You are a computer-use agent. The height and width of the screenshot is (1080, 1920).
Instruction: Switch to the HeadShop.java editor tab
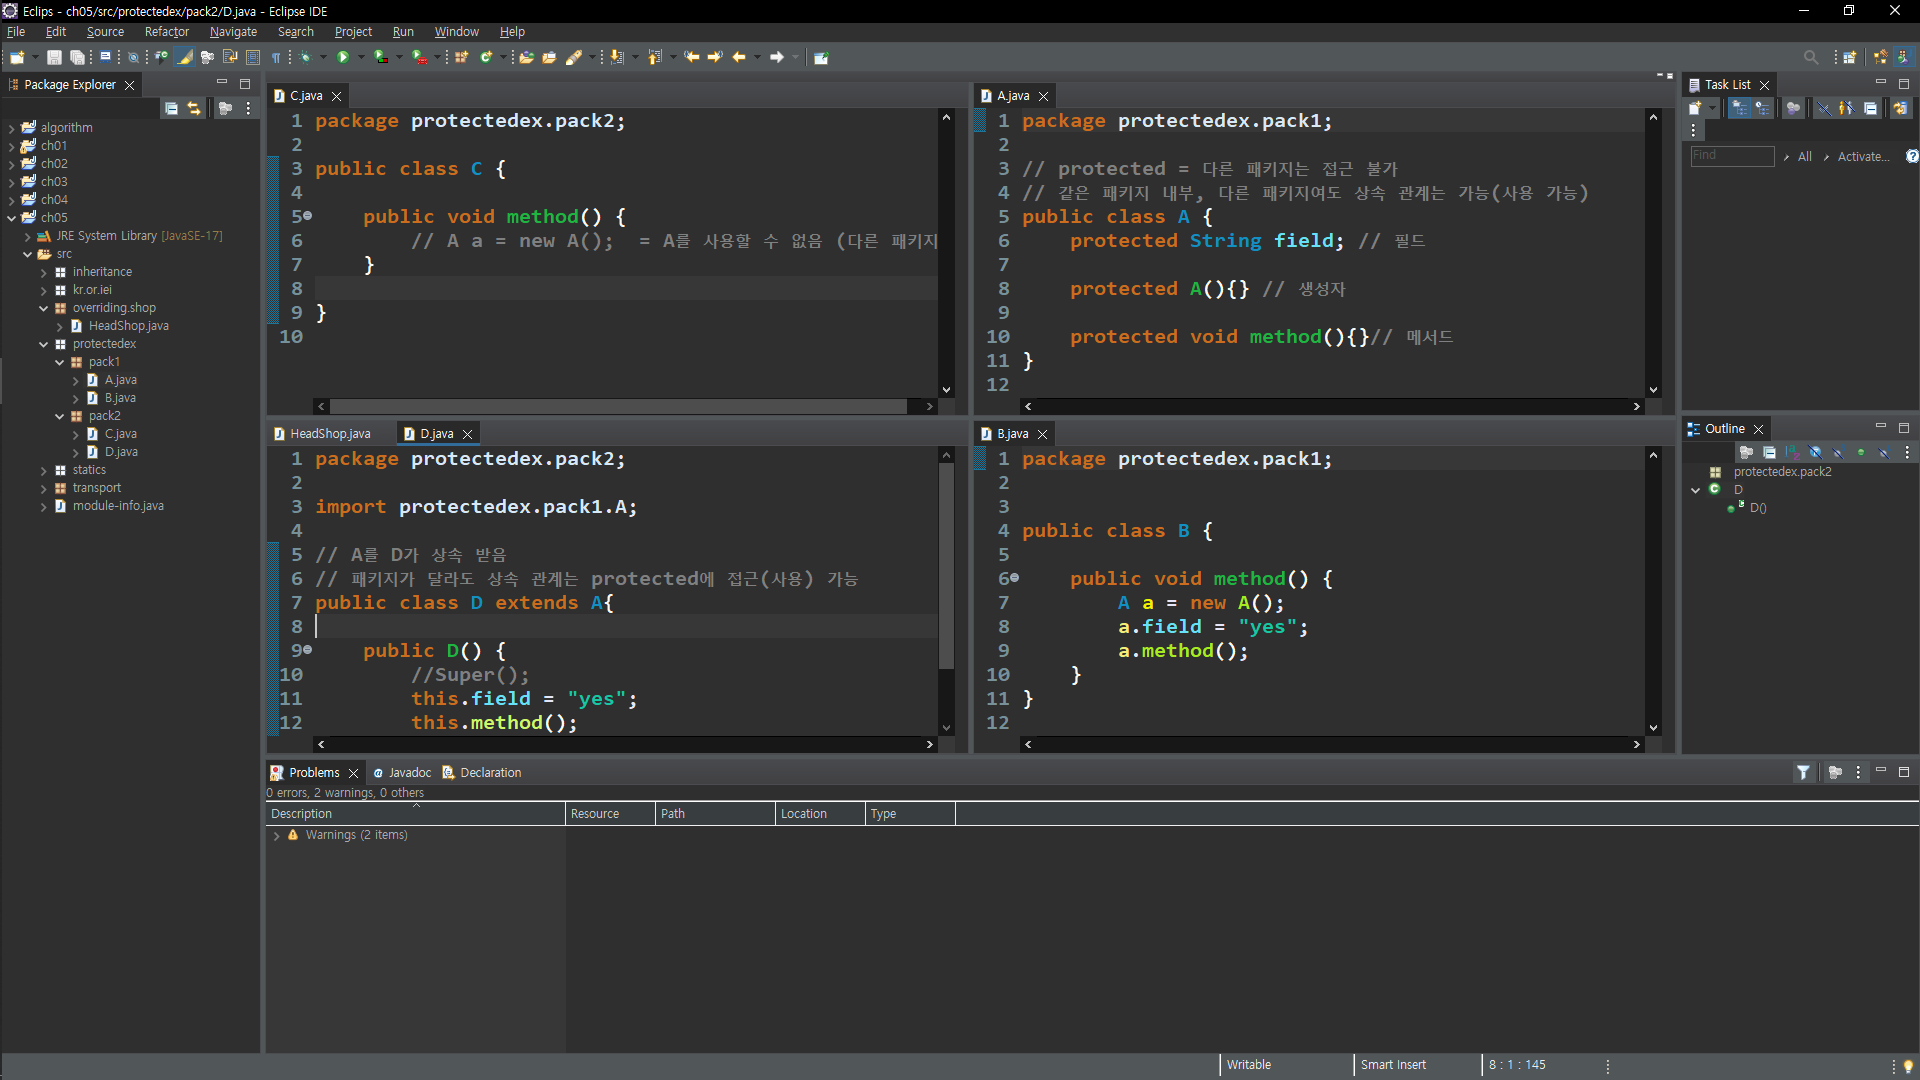coord(329,433)
